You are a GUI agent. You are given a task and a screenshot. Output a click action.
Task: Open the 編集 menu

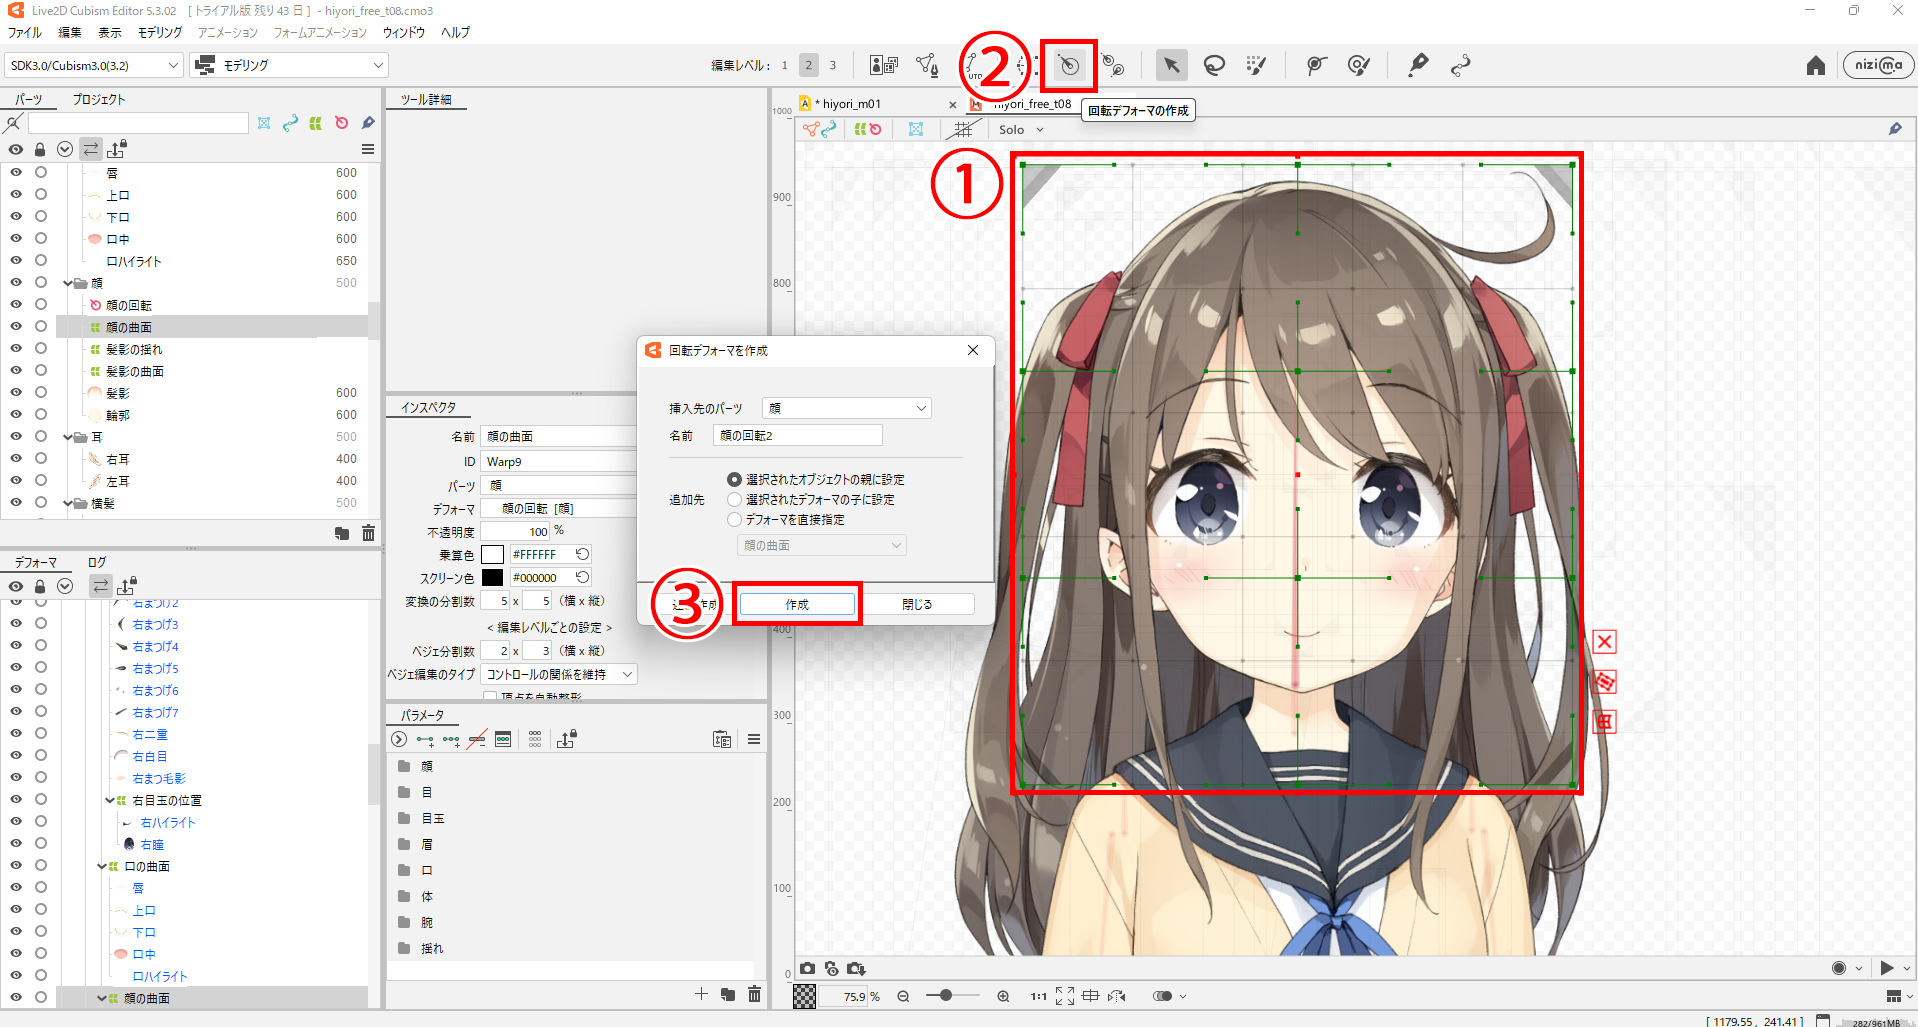click(70, 33)
